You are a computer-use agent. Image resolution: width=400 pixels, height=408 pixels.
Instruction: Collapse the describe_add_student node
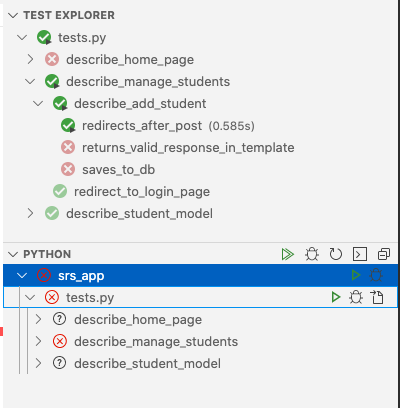pyautogui.click(x=38, y=103)
